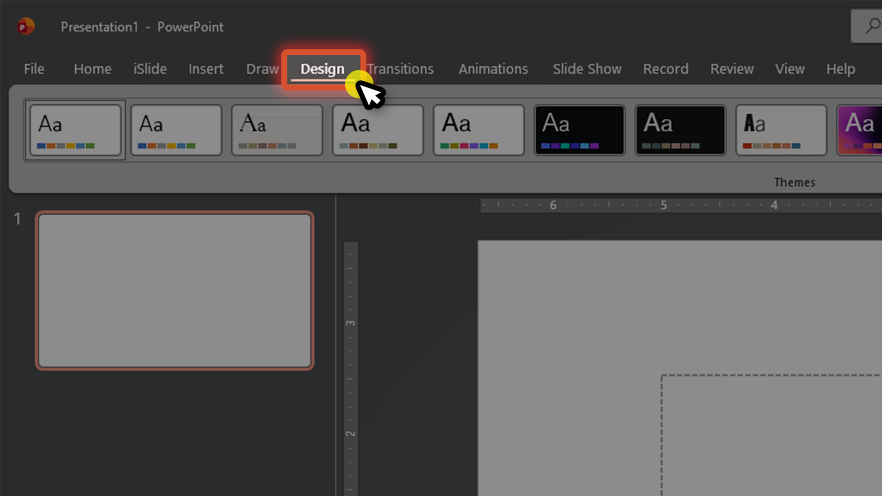Screen dimensions: 882x496
Task: Click the Themes group label
Action: pyautogui.click(x=794, y=182)
